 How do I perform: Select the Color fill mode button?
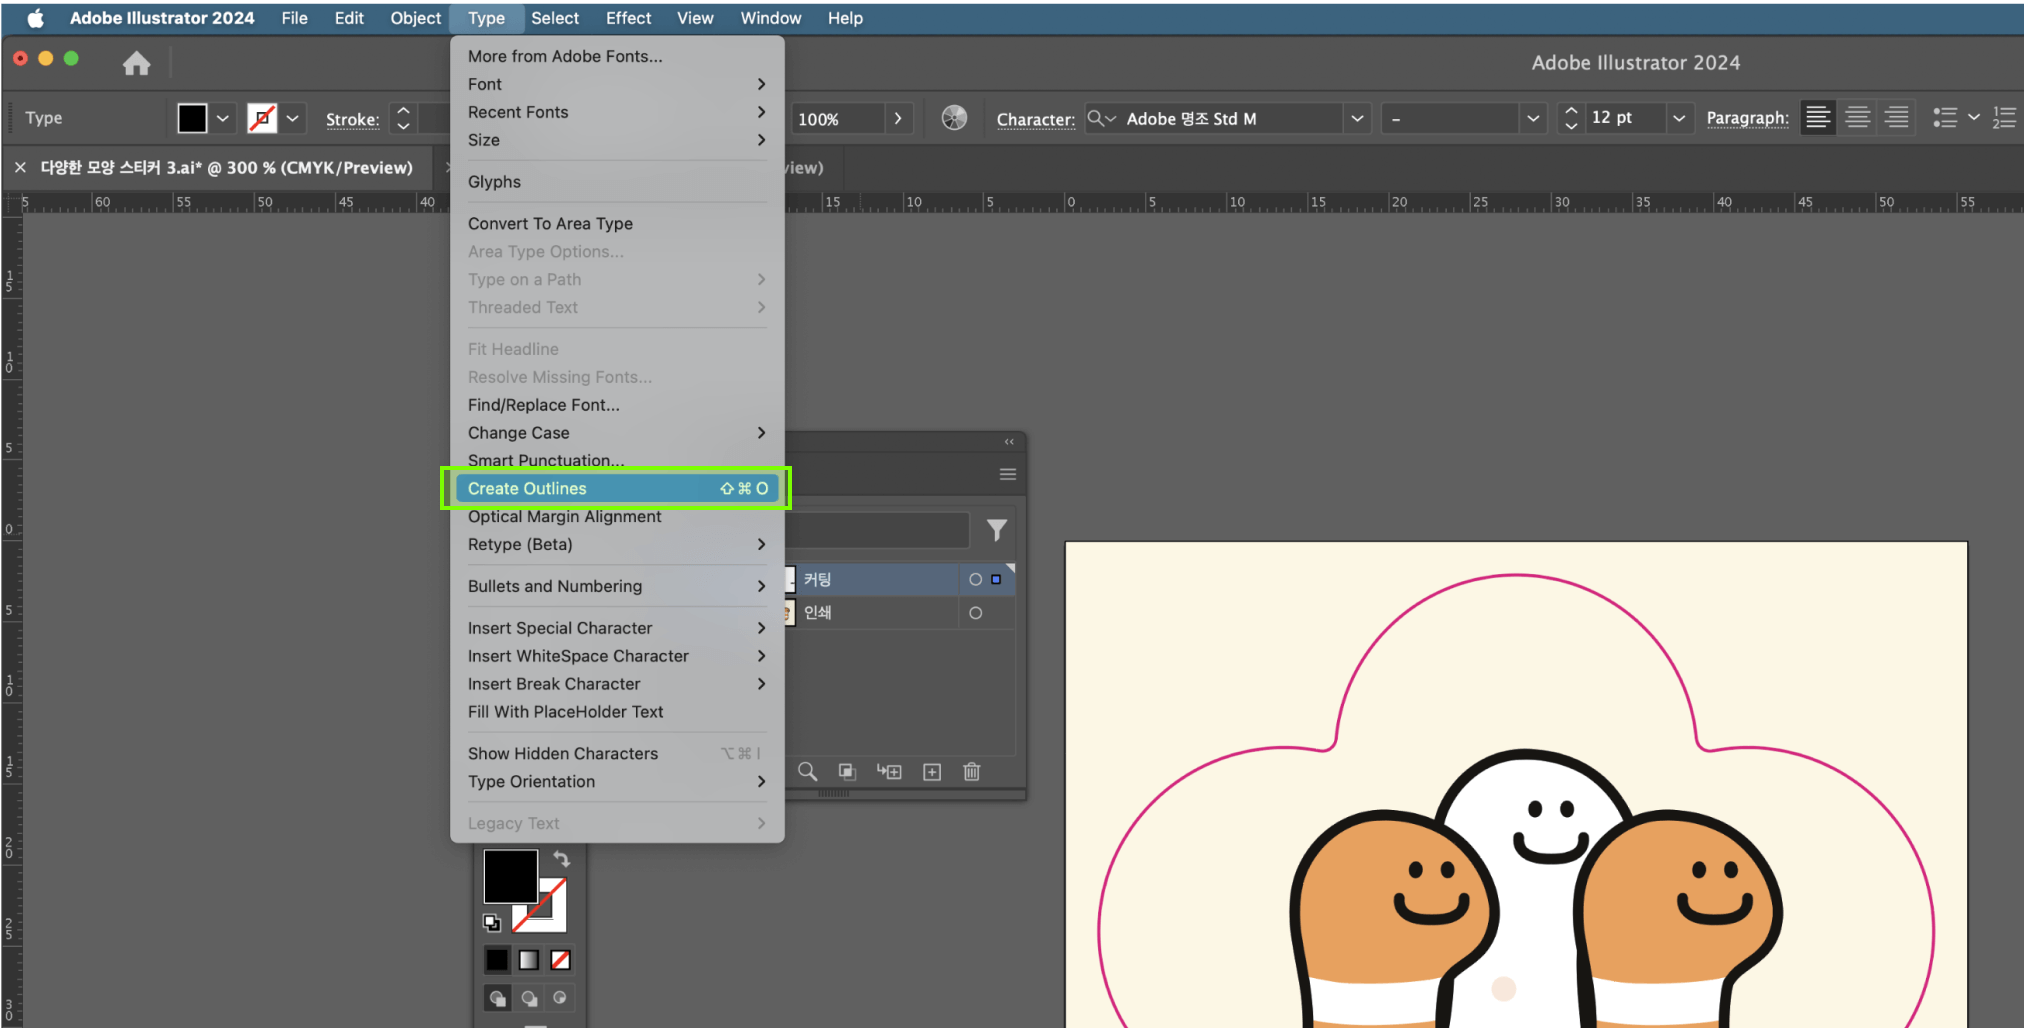pos(497,960)
